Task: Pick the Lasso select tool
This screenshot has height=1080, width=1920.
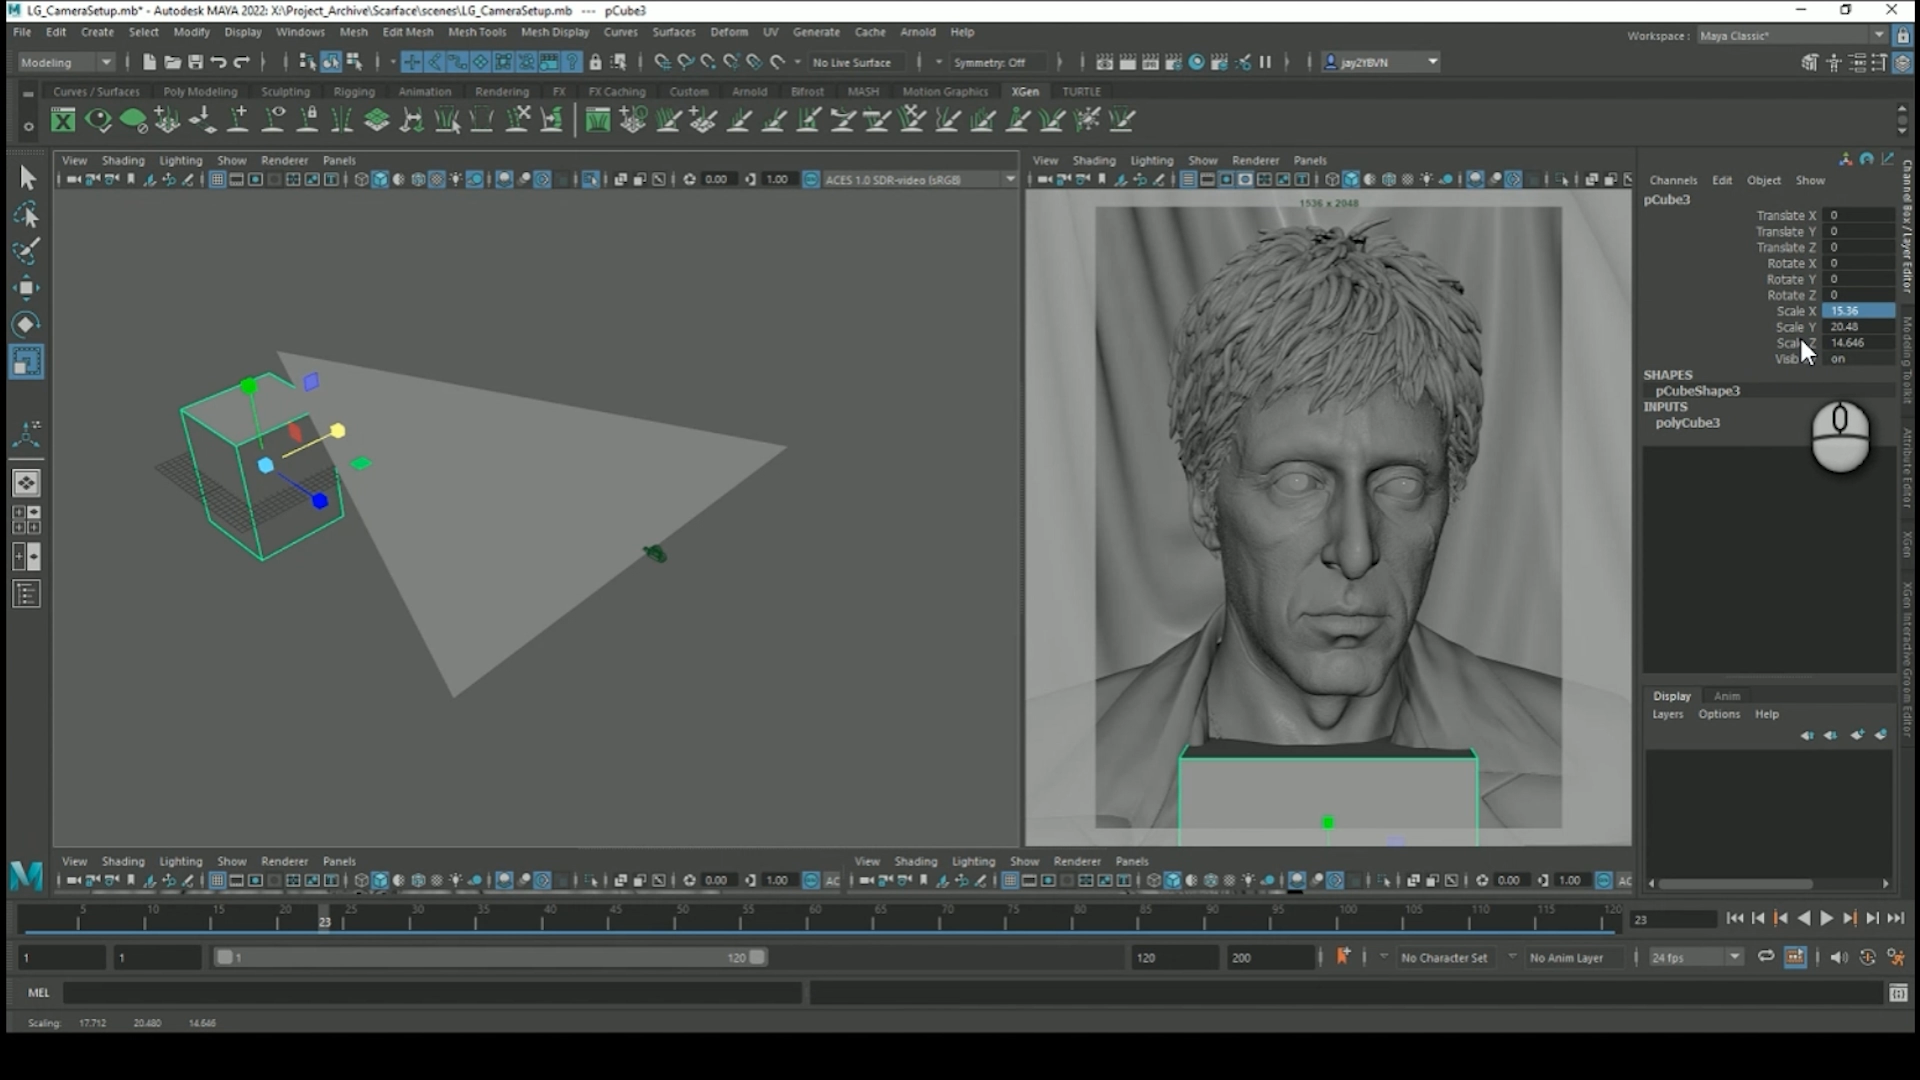Action: pos(26,215)
